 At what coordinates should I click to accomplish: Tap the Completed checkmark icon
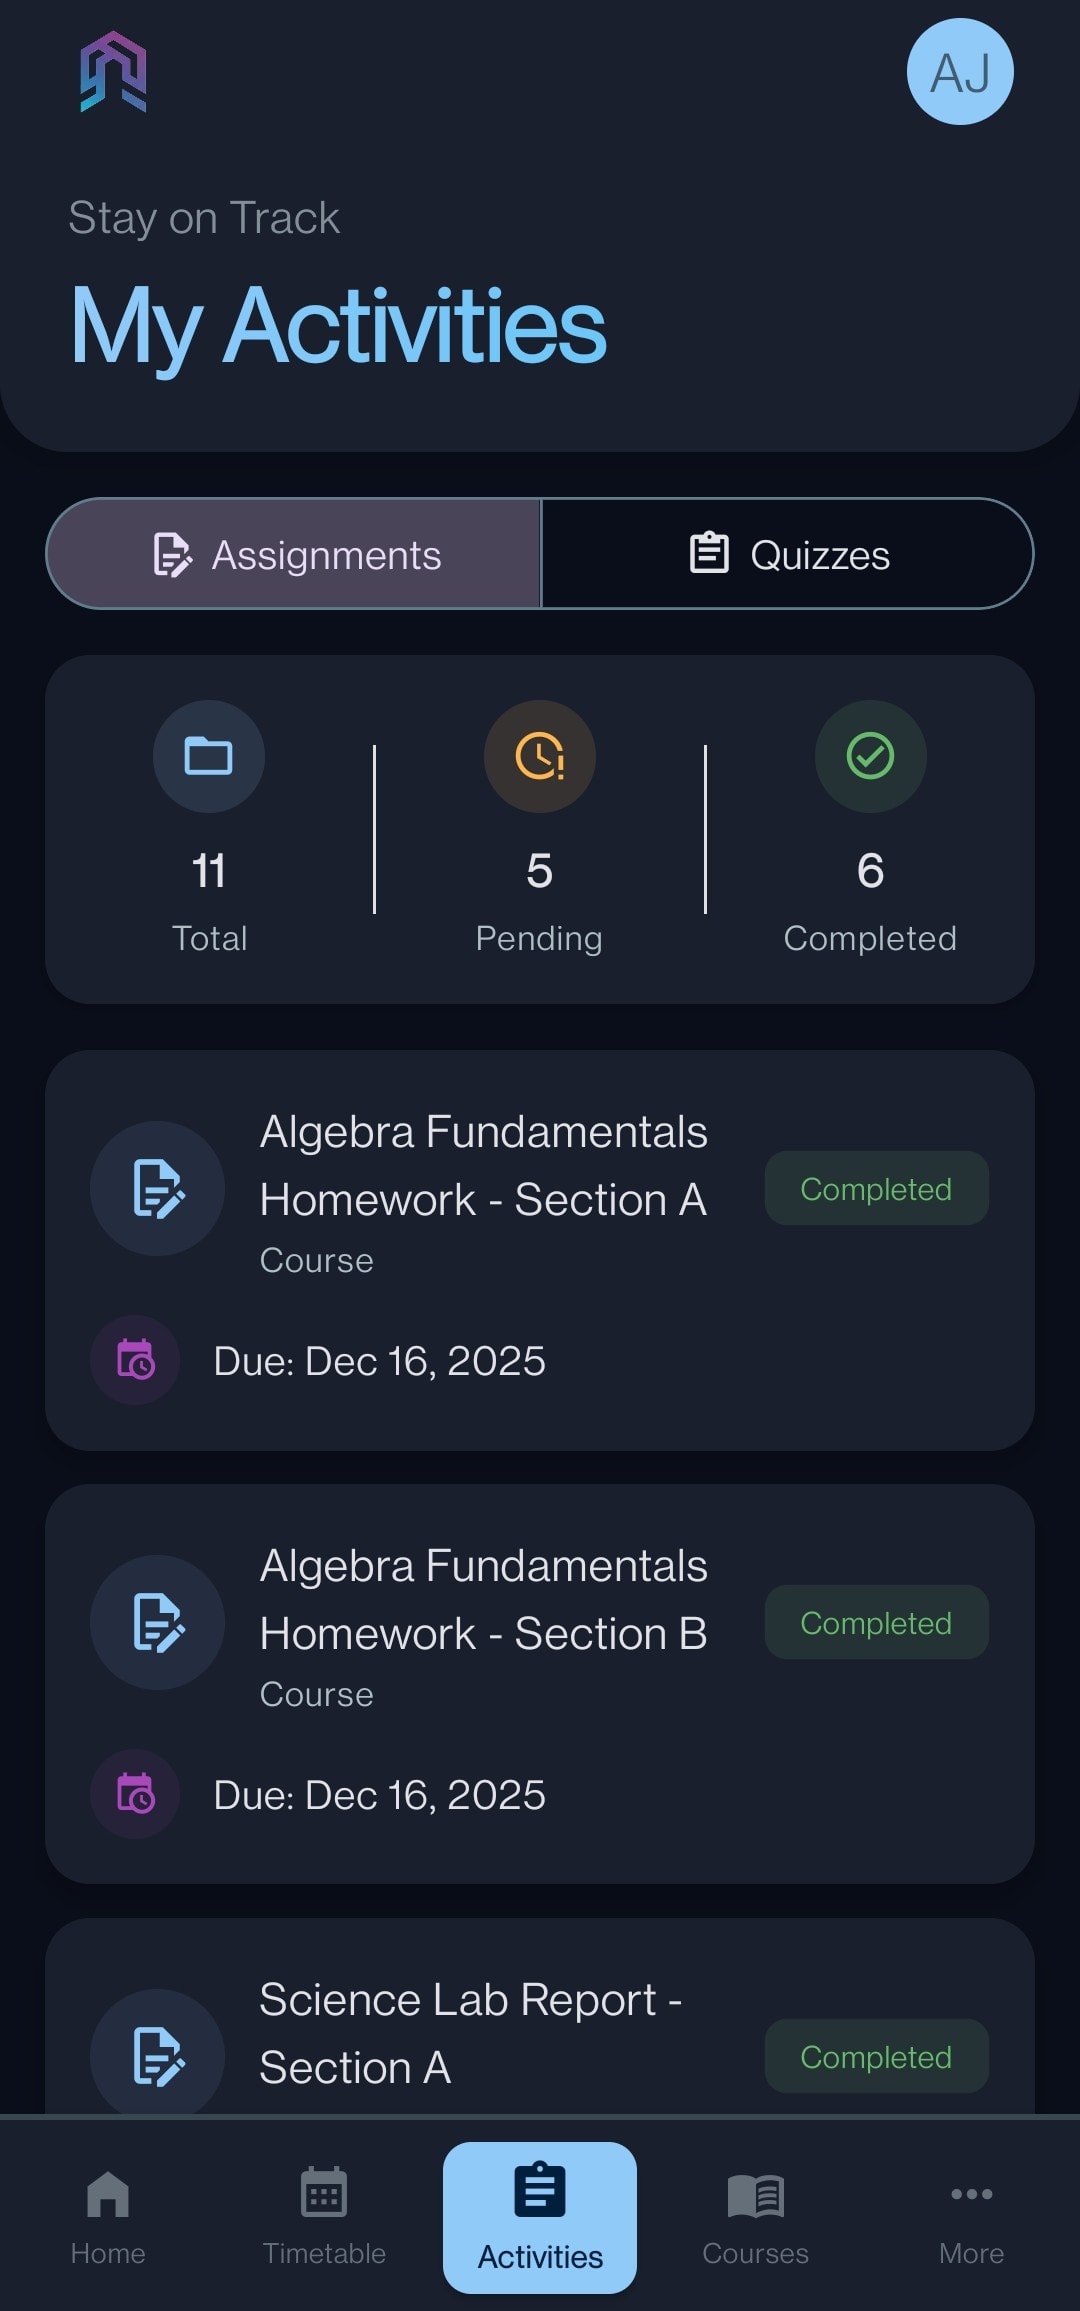tap(870, 756)
